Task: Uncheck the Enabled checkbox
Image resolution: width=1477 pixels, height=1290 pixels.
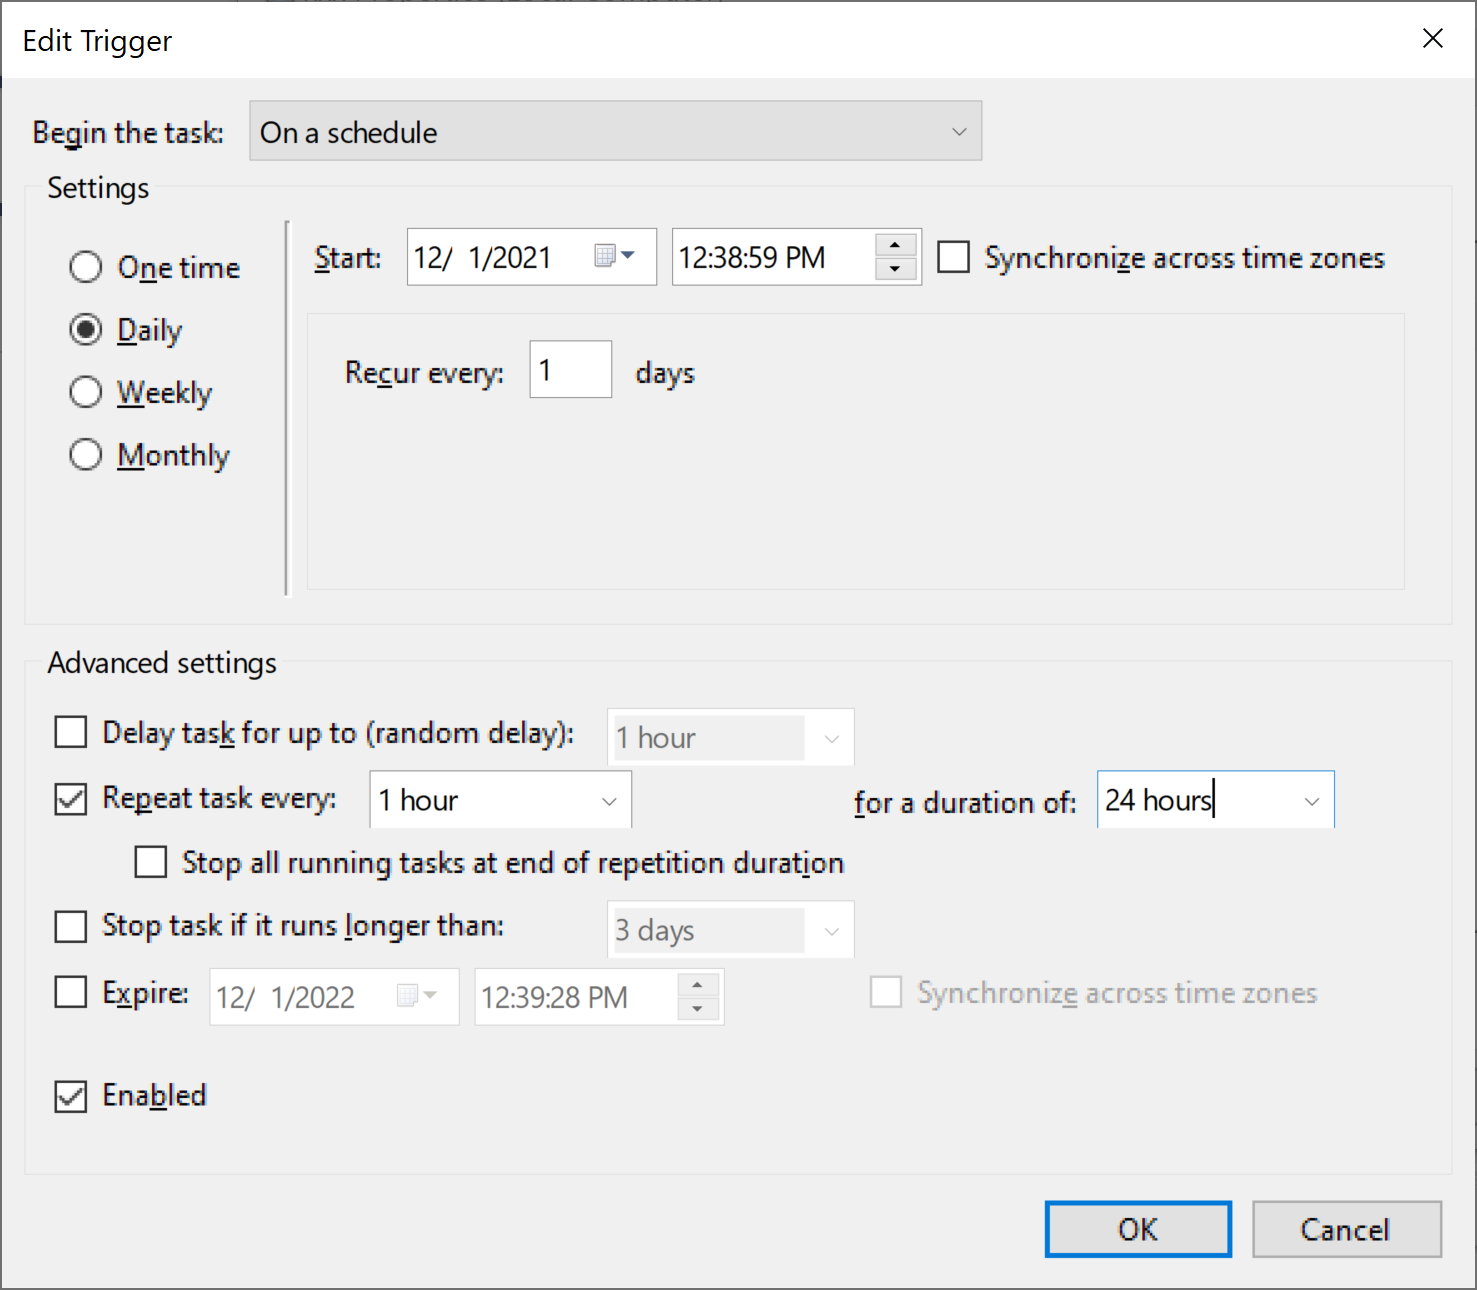Action: [x=70, y=1096]
